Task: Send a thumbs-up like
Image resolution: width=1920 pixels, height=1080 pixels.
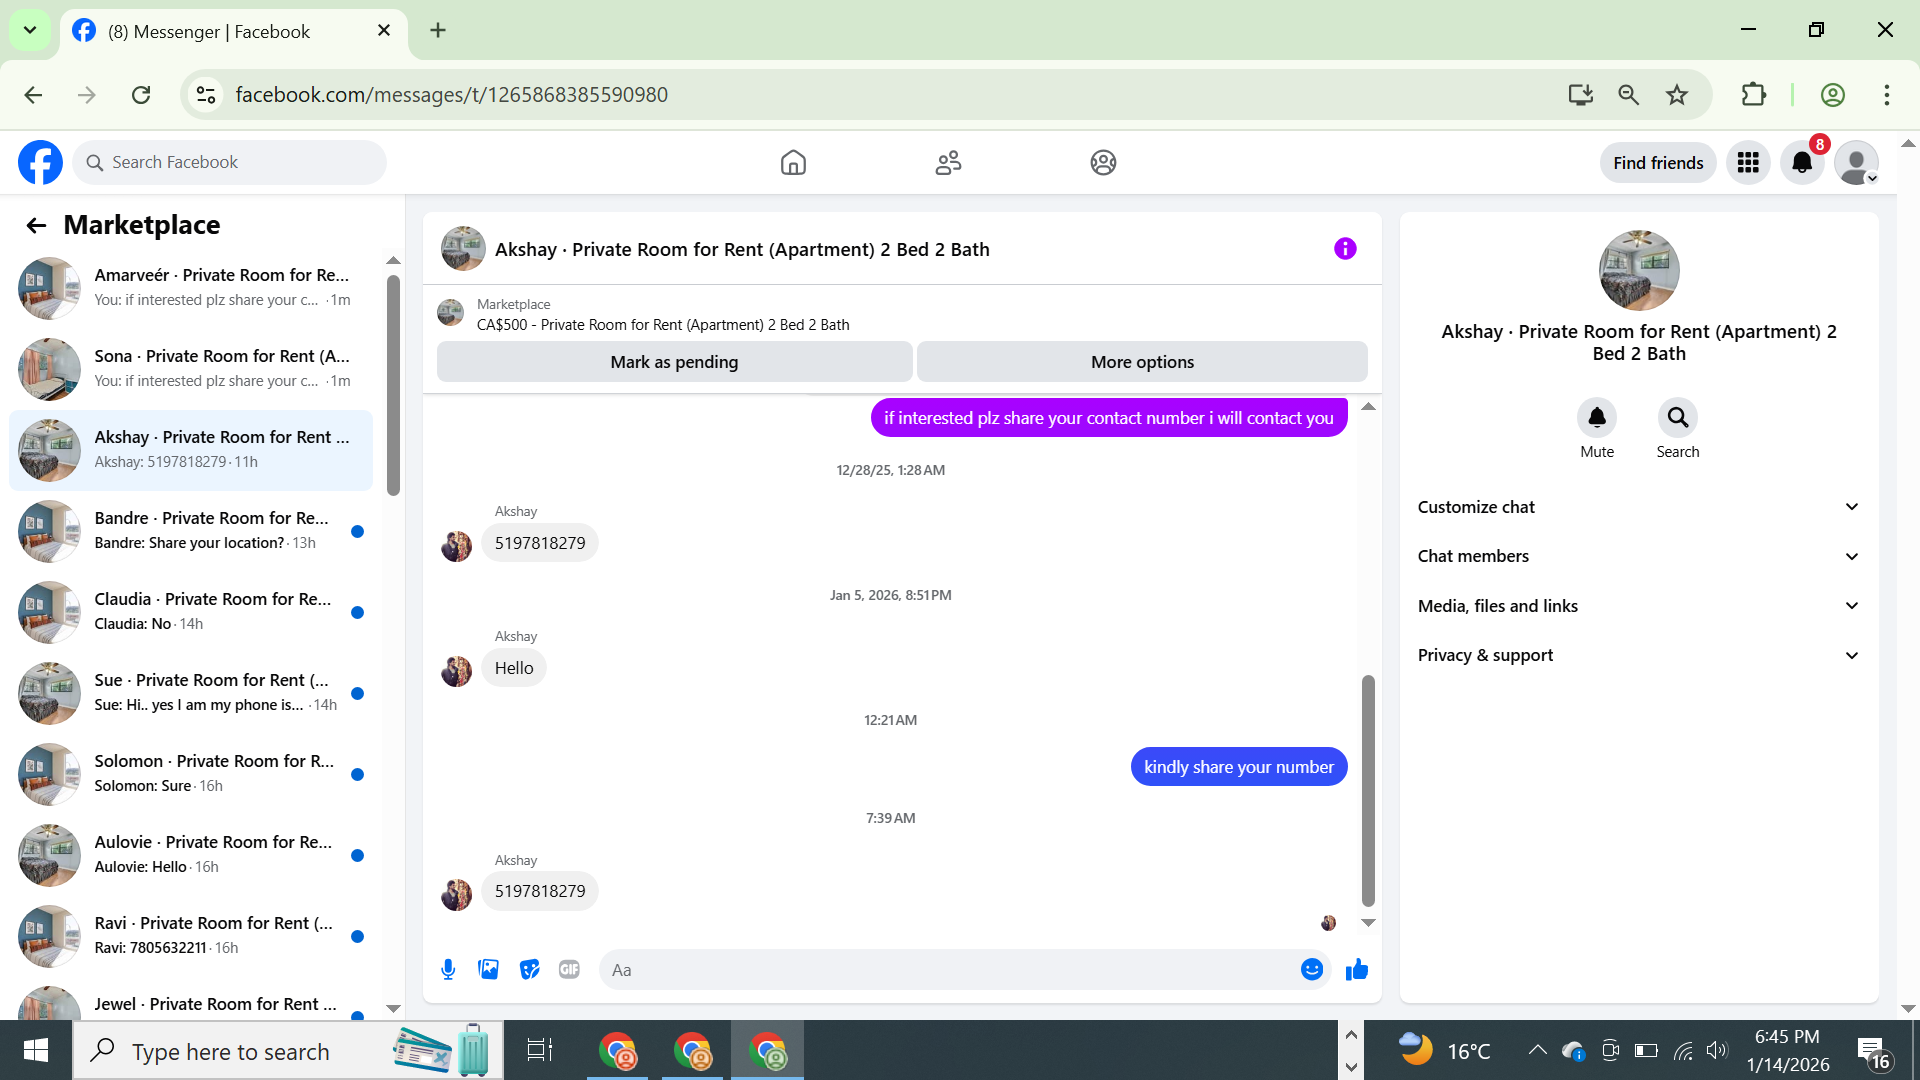Action: coord(1356,969)
